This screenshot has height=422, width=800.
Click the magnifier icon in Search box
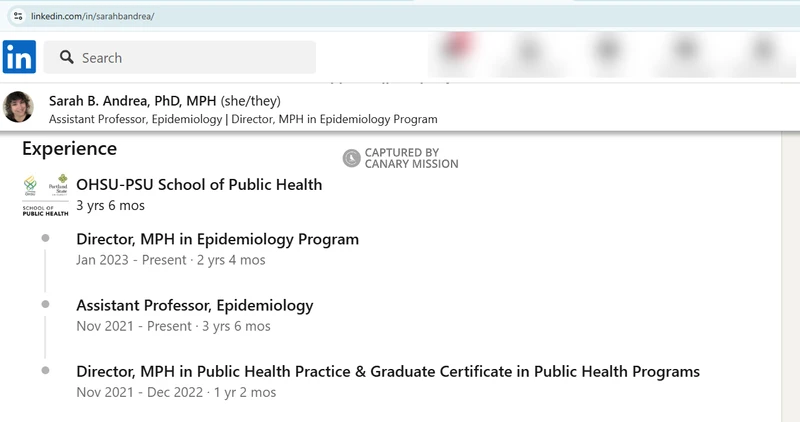click(x=67, y=58)
